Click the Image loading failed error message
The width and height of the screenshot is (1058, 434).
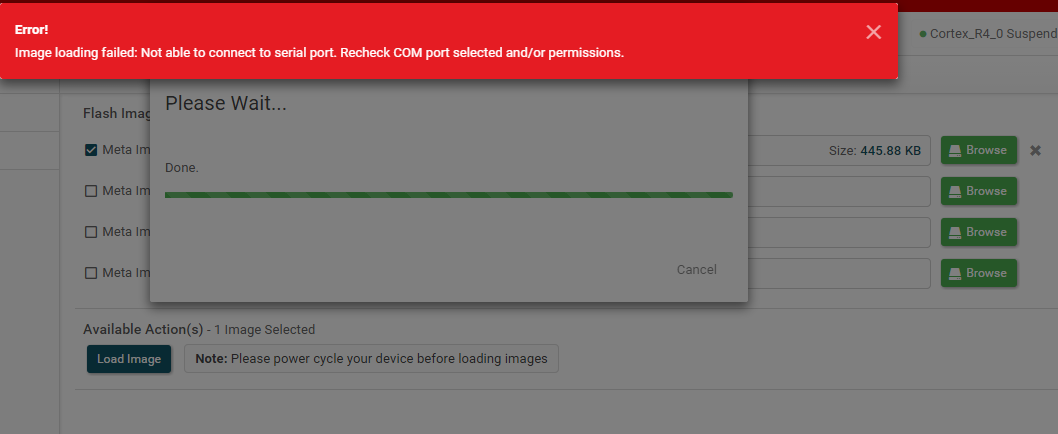[319, 53]
